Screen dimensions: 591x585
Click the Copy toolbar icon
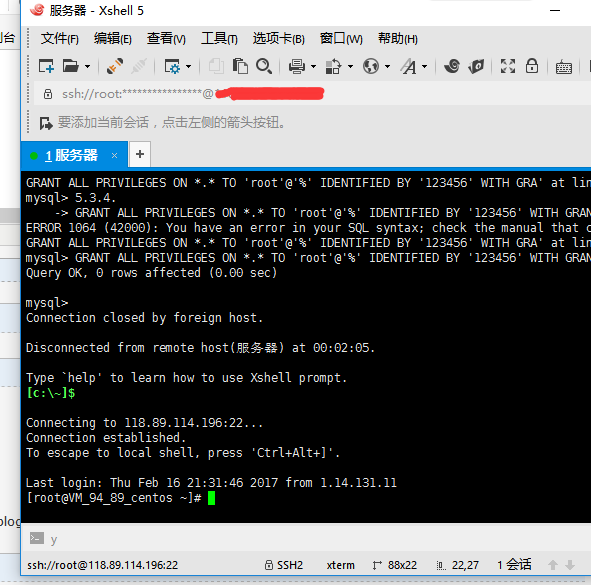click(216, 66)
